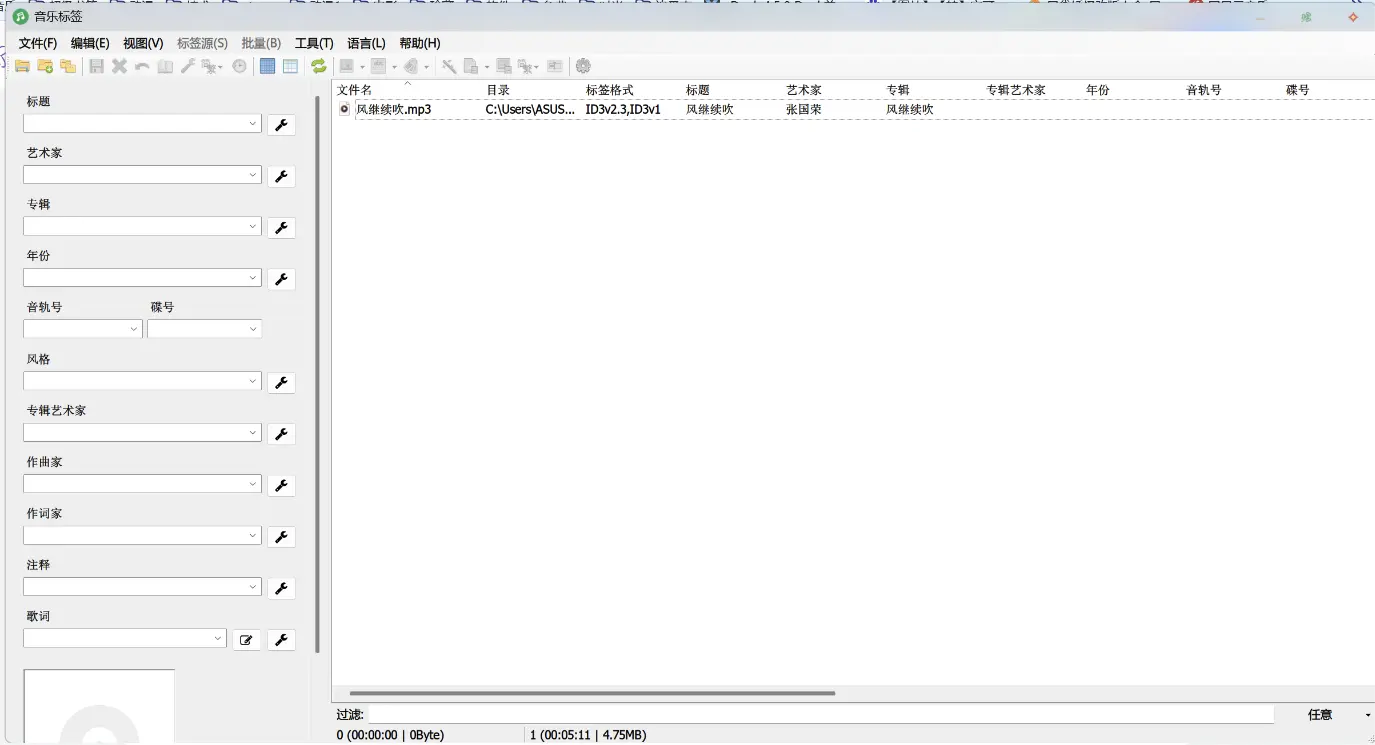Image resolution: width=1375 pixels, height=745 pixels.
Task: Open the lyrics edit pencil button
Action: (246, 640)
